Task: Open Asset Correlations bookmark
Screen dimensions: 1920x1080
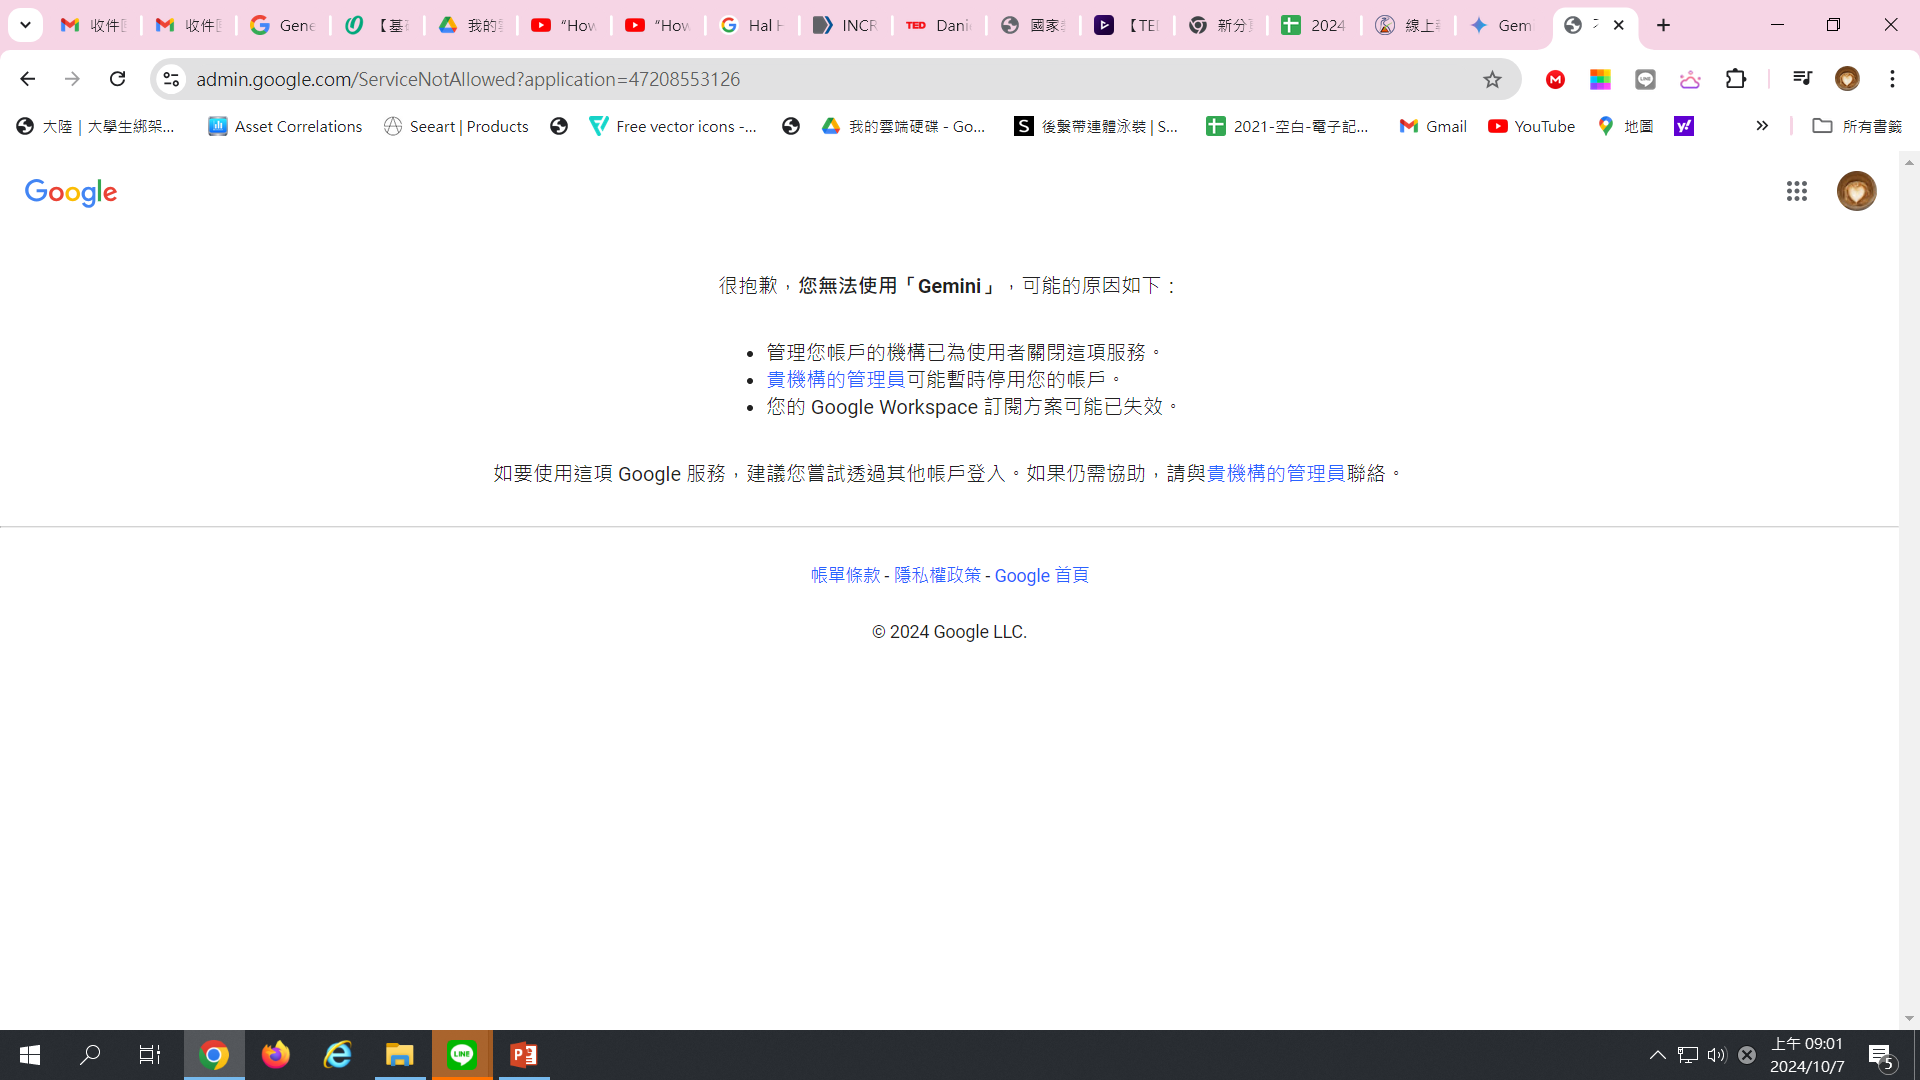Action: pyautogui.click(x=285, y=126)
